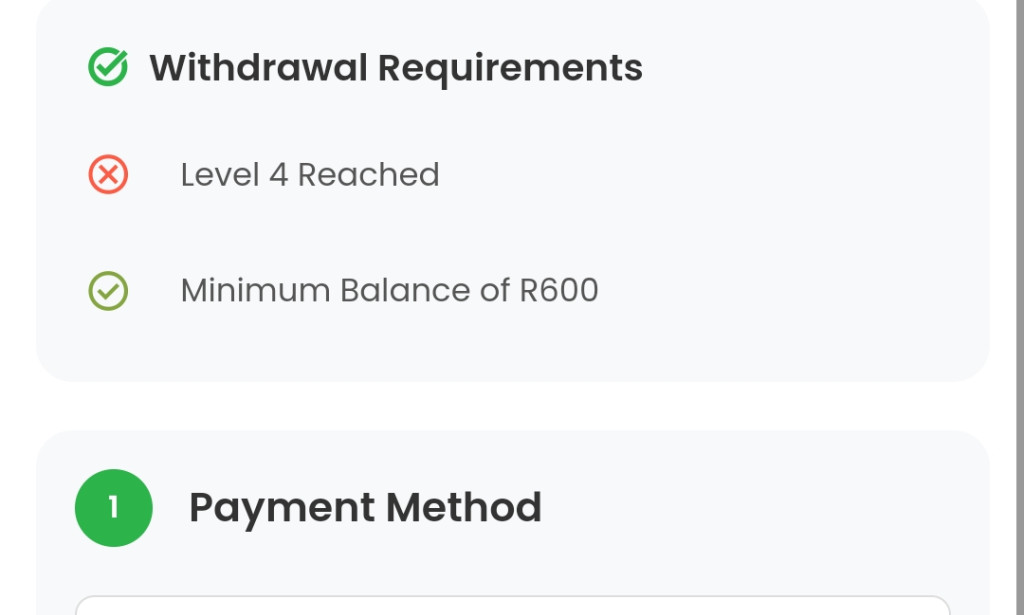Click the Level 4 Reached label
This screenshot has height=615, width=1024.
(309, 173)
